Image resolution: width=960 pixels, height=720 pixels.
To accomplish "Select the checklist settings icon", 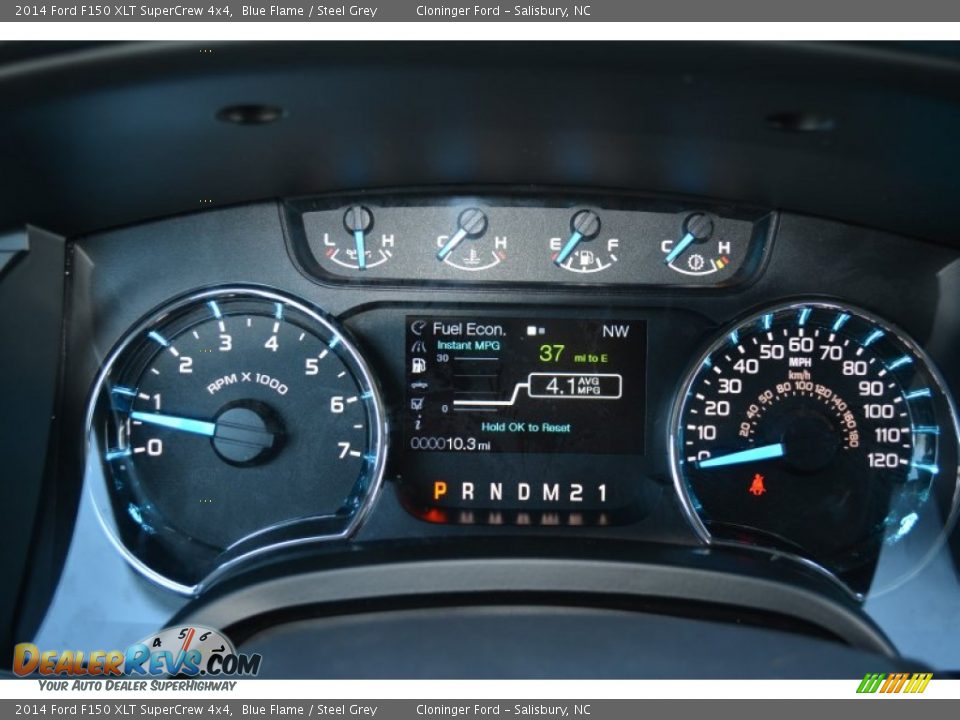I will 417,402.
